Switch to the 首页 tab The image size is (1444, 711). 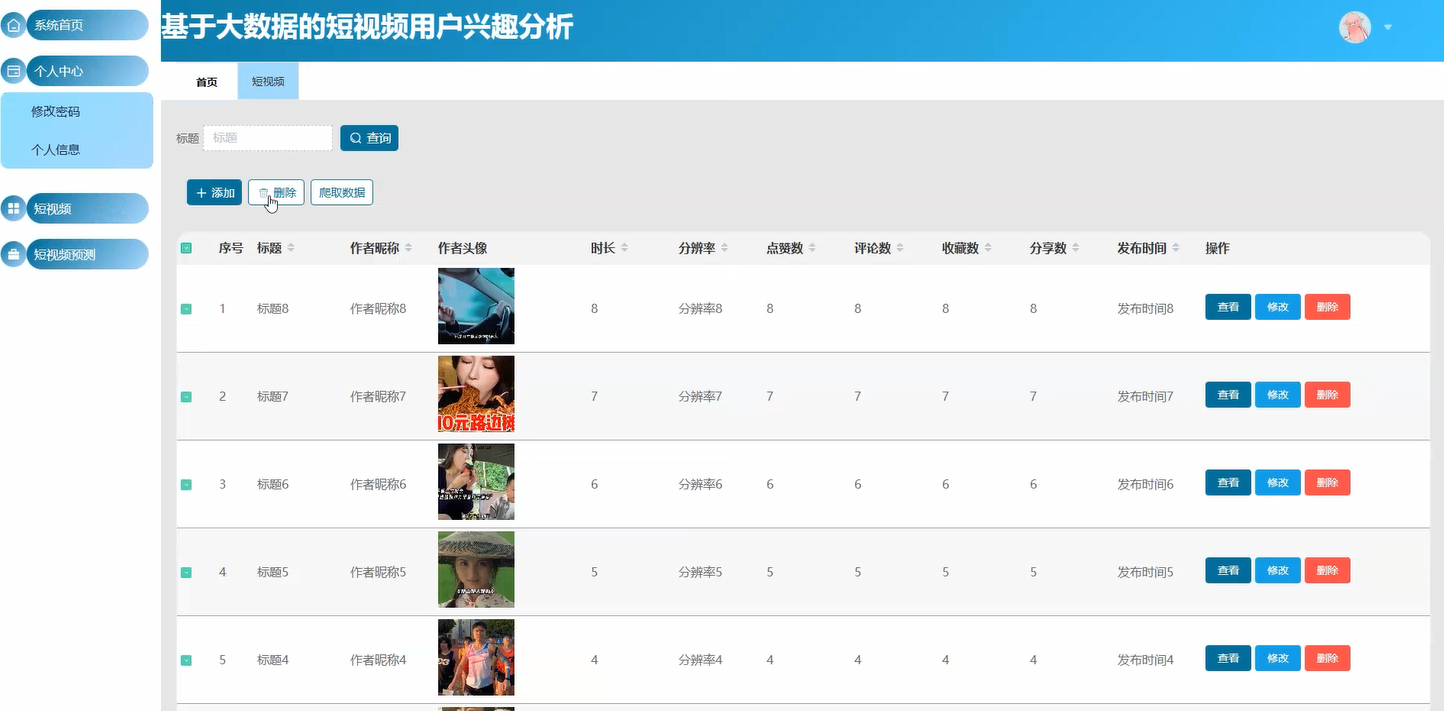[207, 82]
